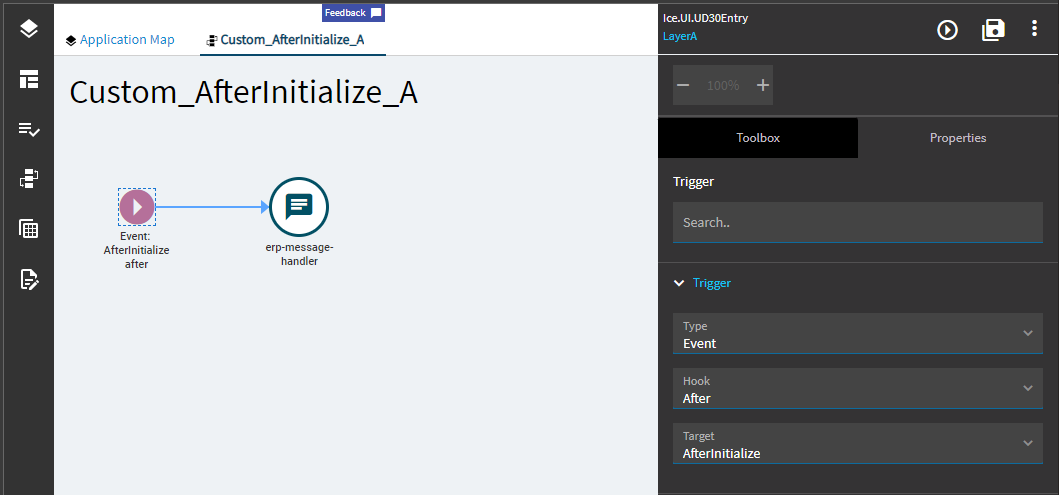The width and height of the screenshot is (1059, 495).
Task: Click the LayerA link
Action: (x=680, y=36)
